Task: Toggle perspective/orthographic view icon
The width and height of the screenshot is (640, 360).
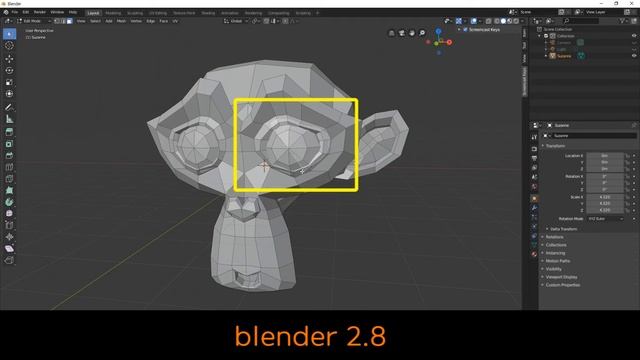Action: (x=391, y=33)
